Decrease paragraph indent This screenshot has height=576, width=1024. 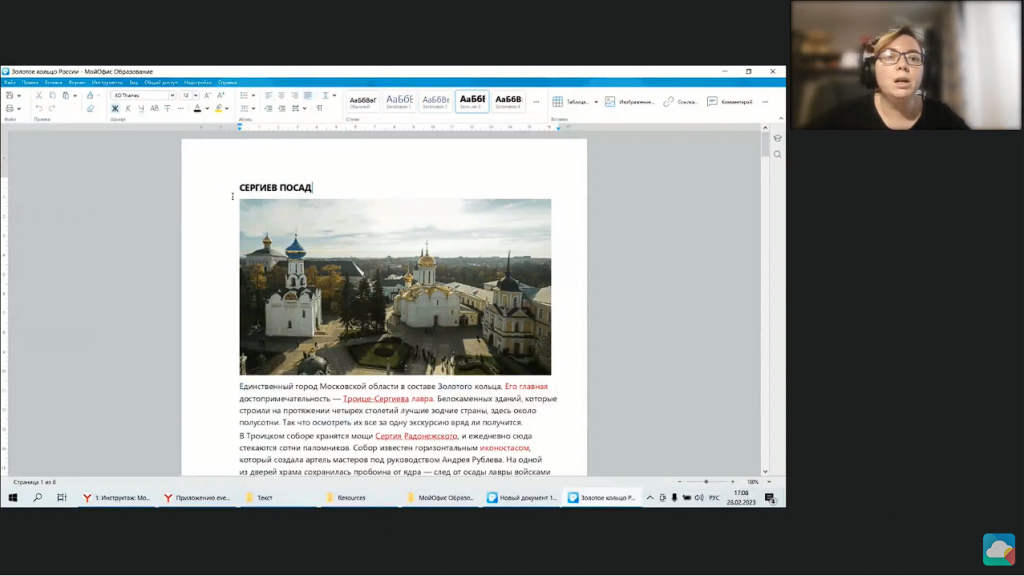[x=268, y=108]
